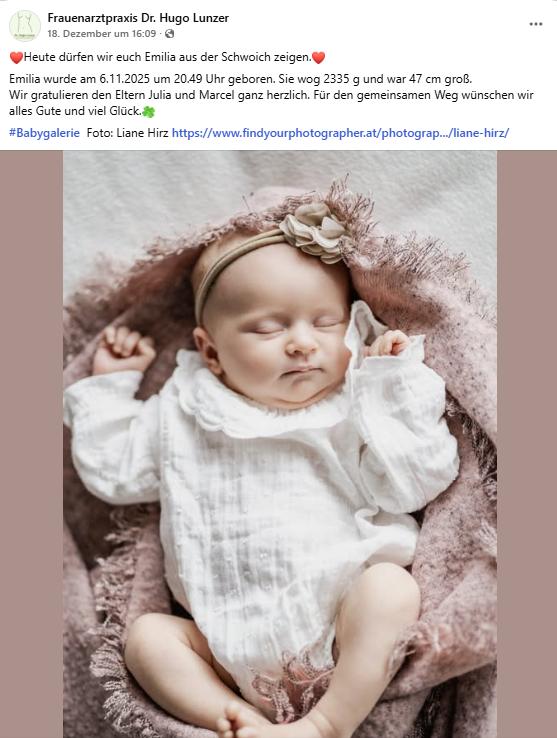This screenshot has width=557, height=738.
Task: Click the globe public audience icon
Action: click(170, 33)
